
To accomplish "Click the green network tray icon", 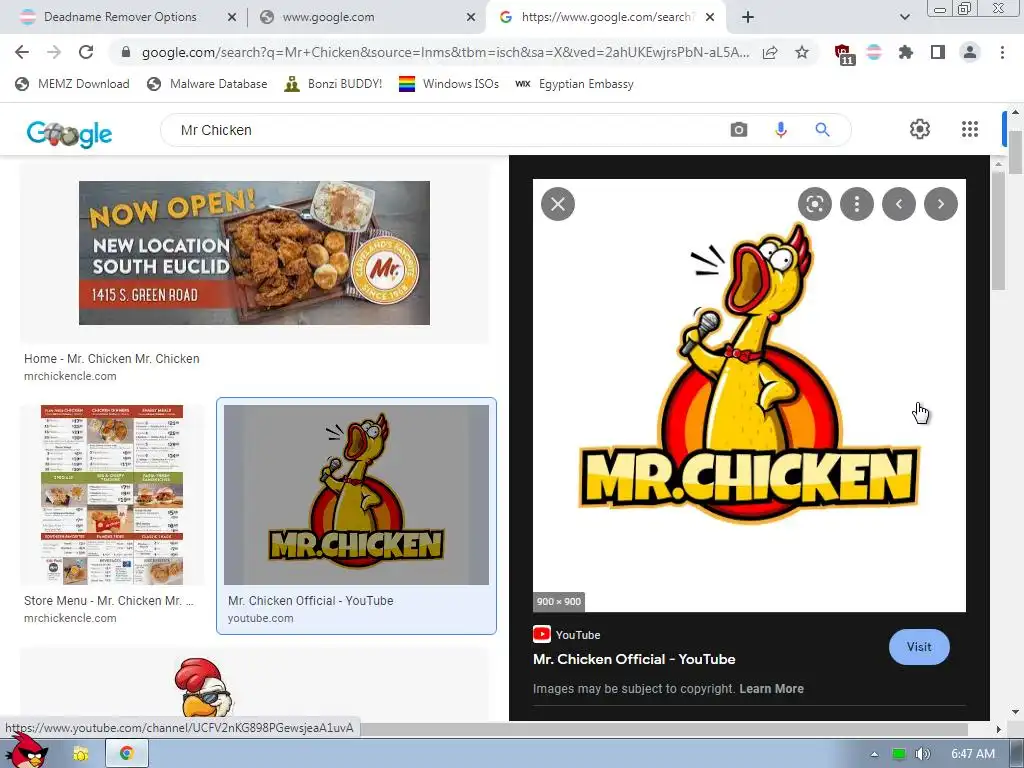I will point(899,754).
